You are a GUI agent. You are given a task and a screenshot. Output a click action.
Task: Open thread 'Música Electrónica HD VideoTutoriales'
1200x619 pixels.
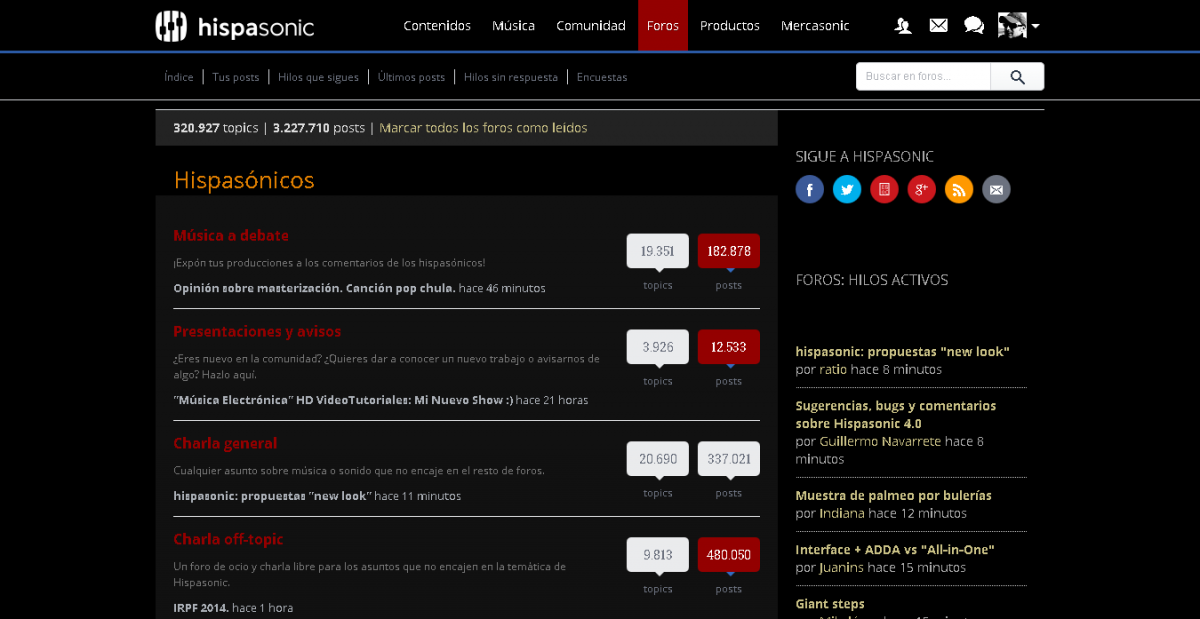343,400
